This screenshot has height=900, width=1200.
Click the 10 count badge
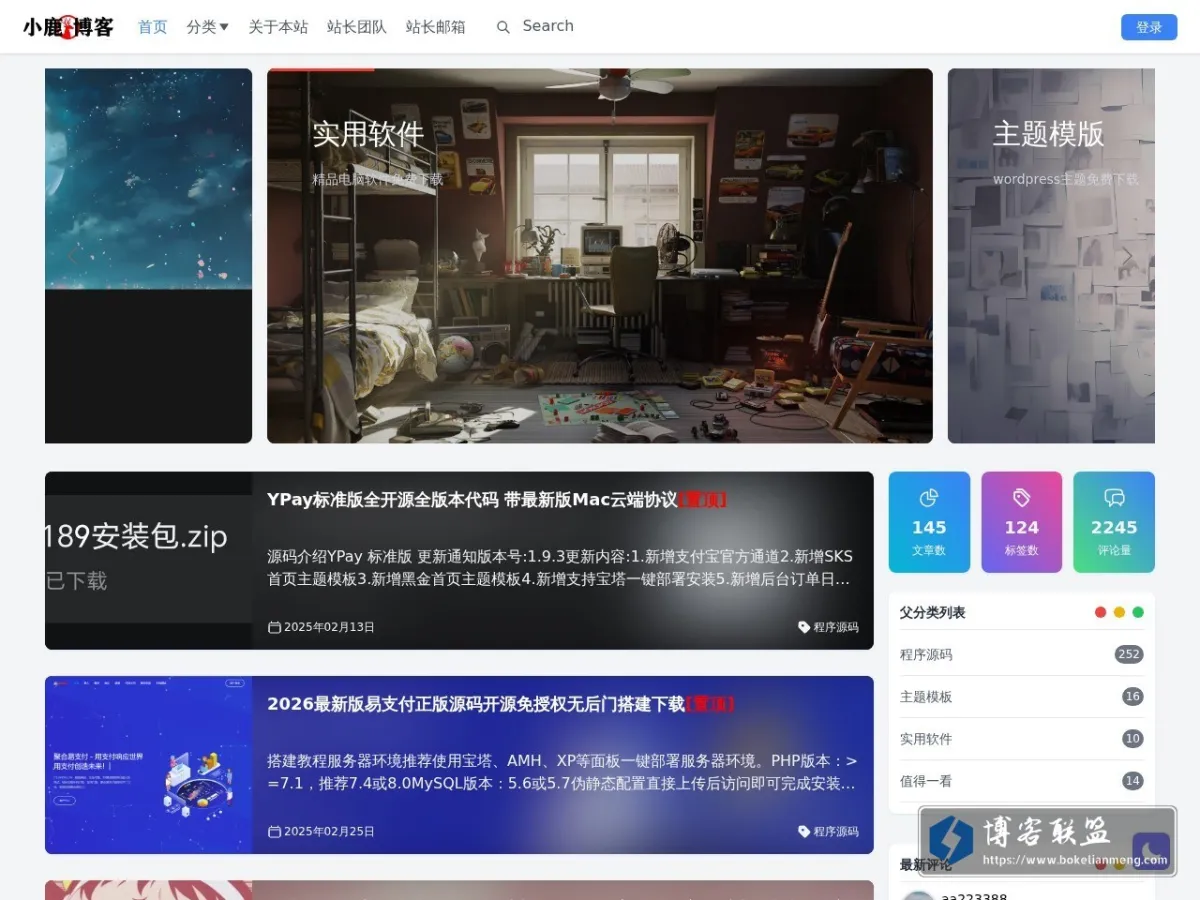[x=1132, y=739]
